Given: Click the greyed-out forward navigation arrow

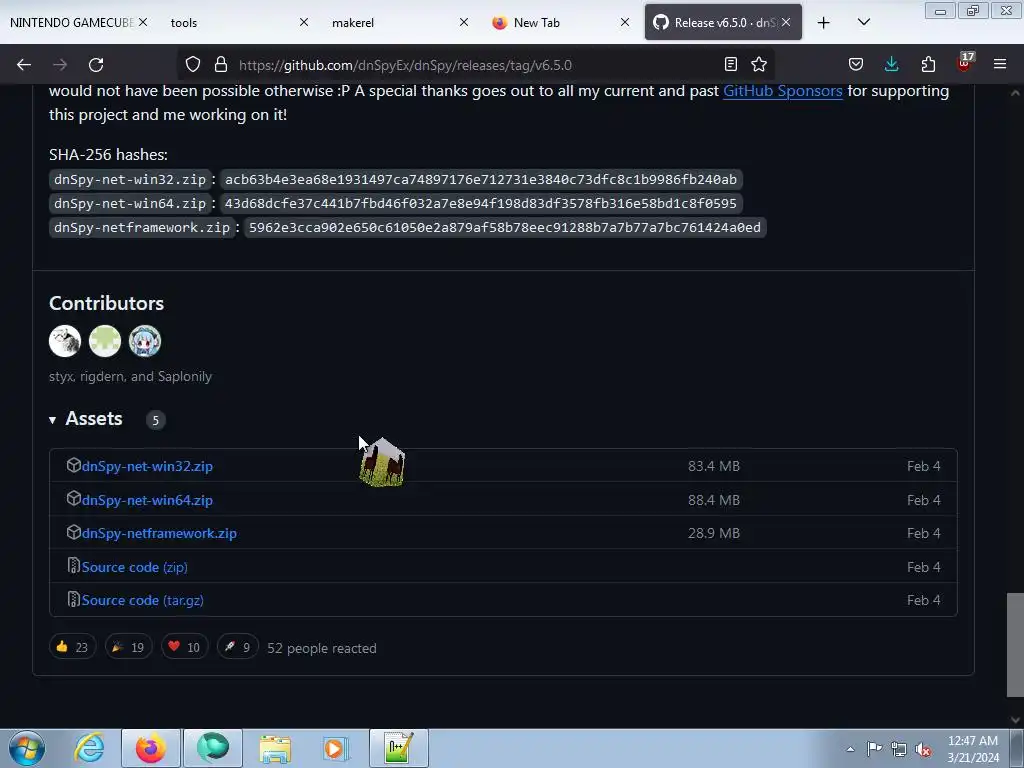Looking at the screenshot, I should click(x=60, y=65).
